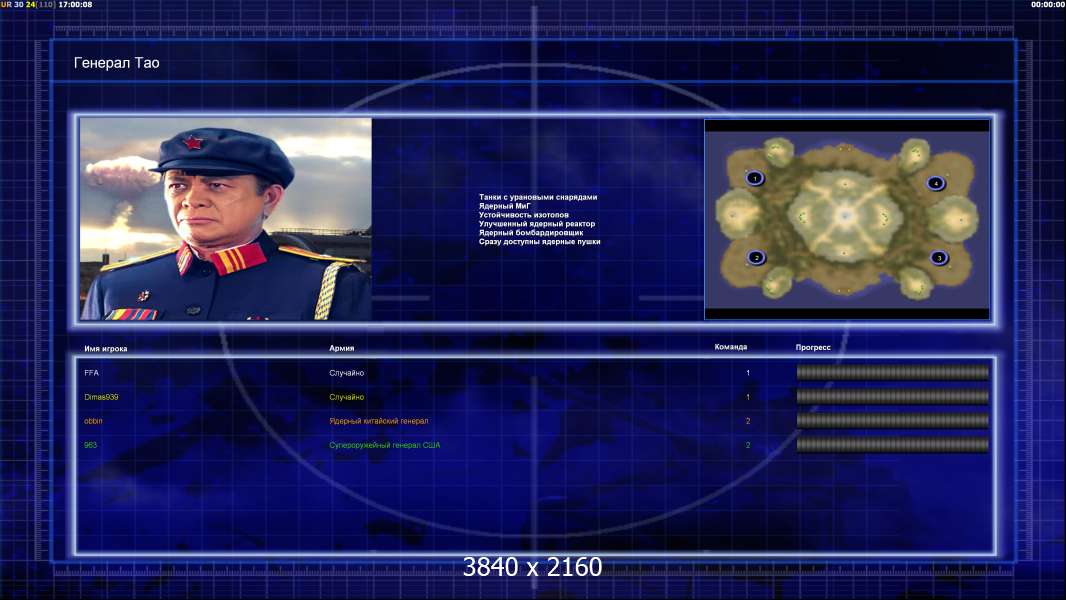The height and width of the screenshot is (600, 1066).
Task: Click the progress bar in the 963 row
Action: coord(893,445)
